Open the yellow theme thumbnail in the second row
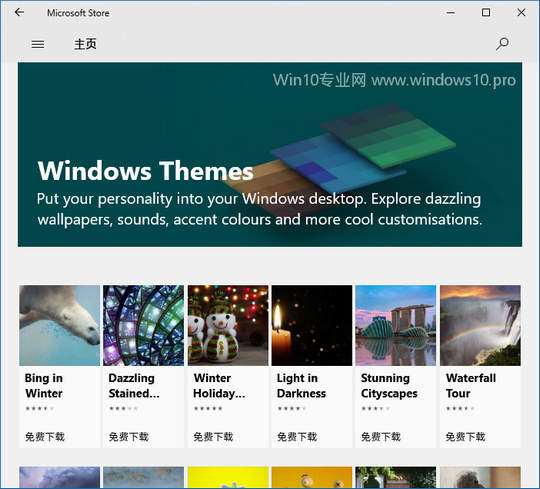The width and height of the screenshot is (540, 489). click(x=228, y=477)
